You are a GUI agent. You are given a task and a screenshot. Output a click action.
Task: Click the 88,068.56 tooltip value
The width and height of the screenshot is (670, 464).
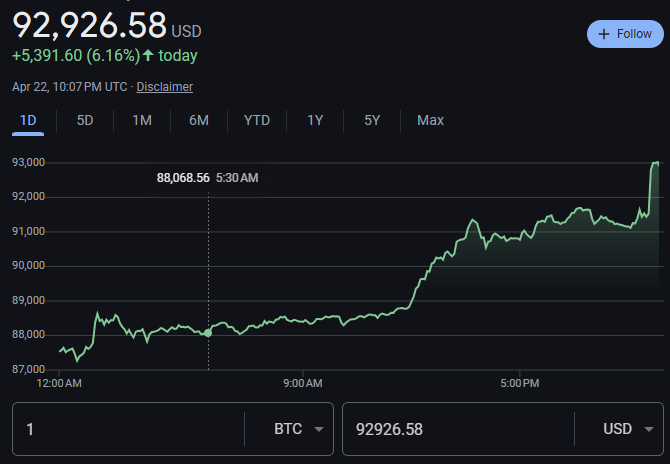click(x=183, y=178)
